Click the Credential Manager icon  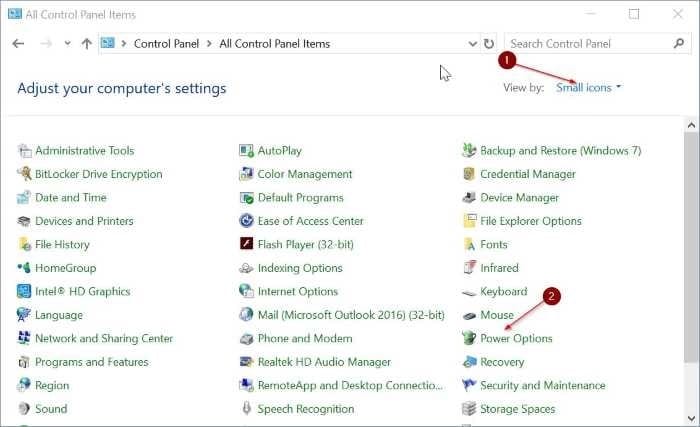[x=469, y=174]
